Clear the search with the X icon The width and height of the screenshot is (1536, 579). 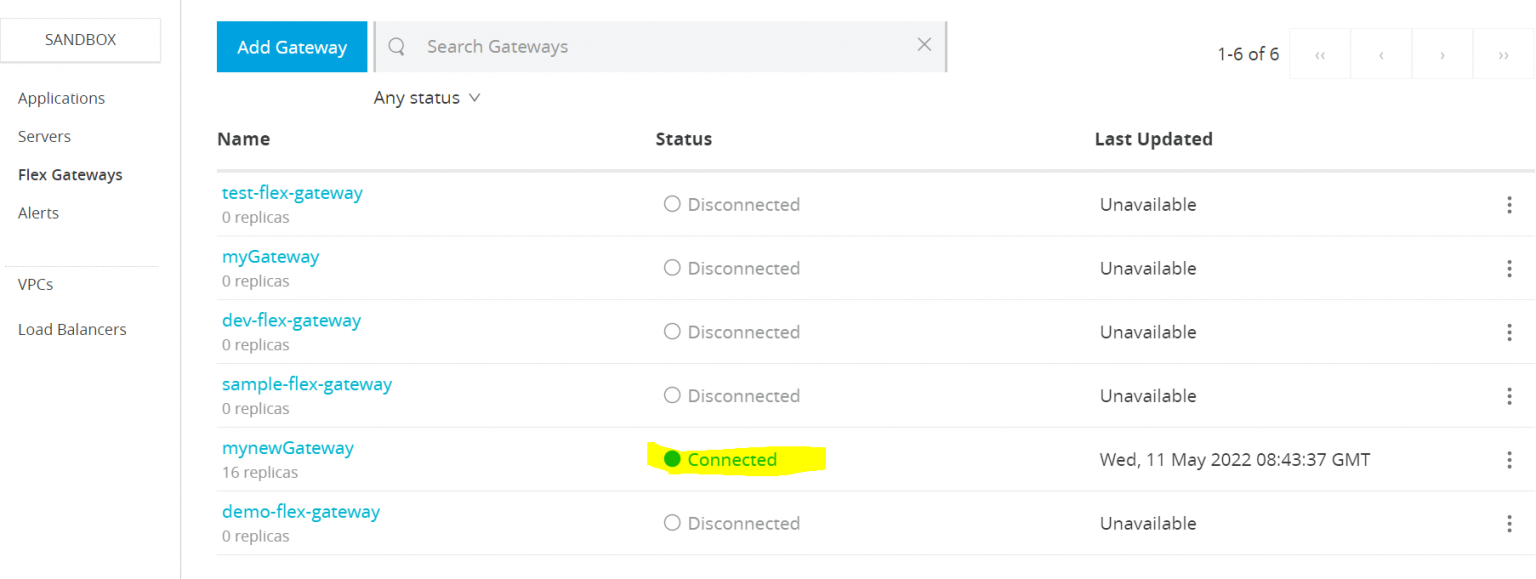[x=923, y=44]
